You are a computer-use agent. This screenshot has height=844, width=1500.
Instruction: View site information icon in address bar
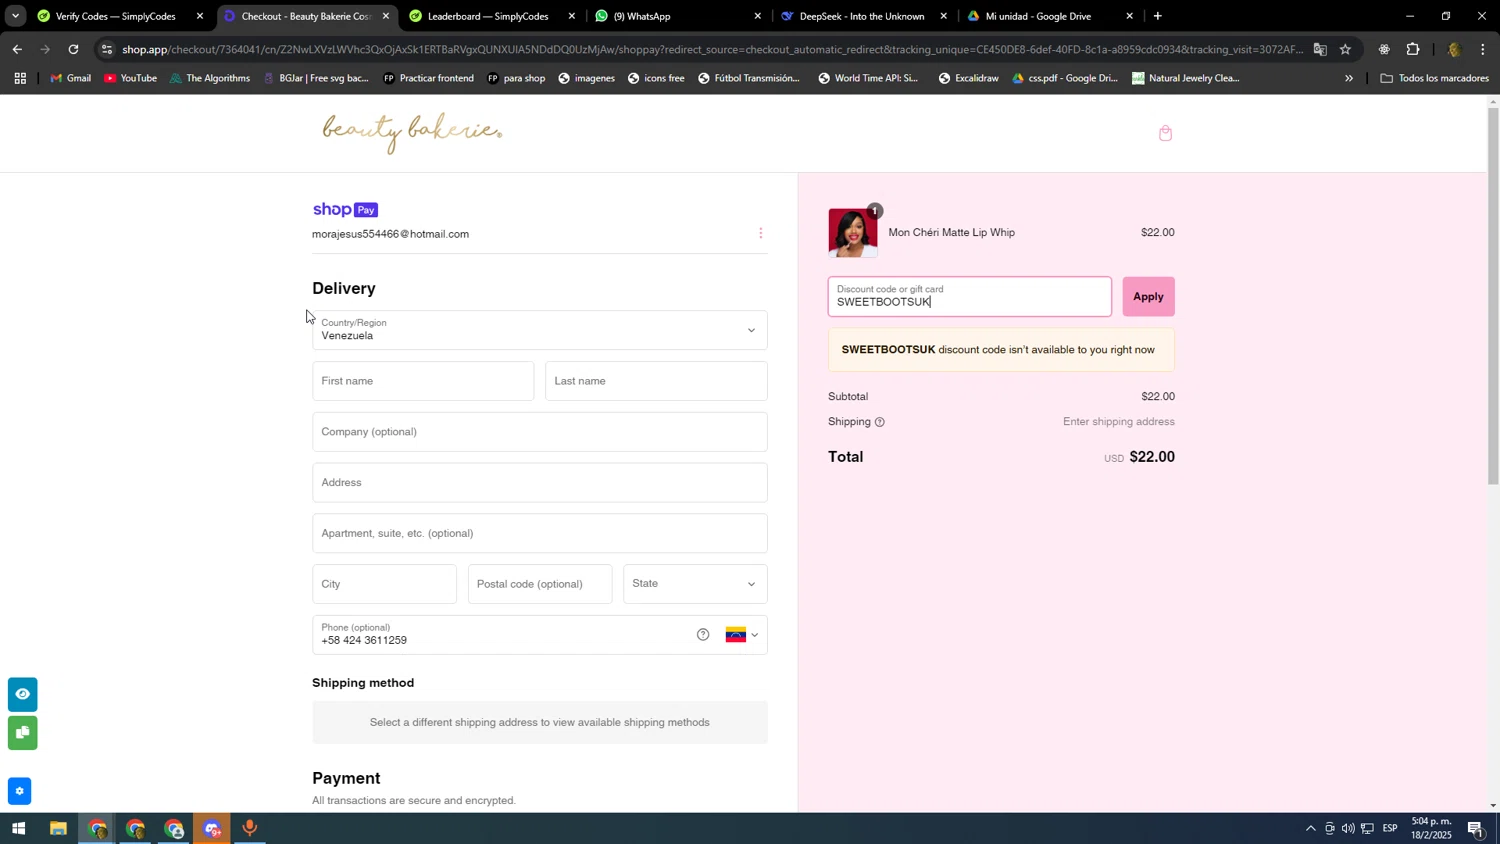click(108, 49)
